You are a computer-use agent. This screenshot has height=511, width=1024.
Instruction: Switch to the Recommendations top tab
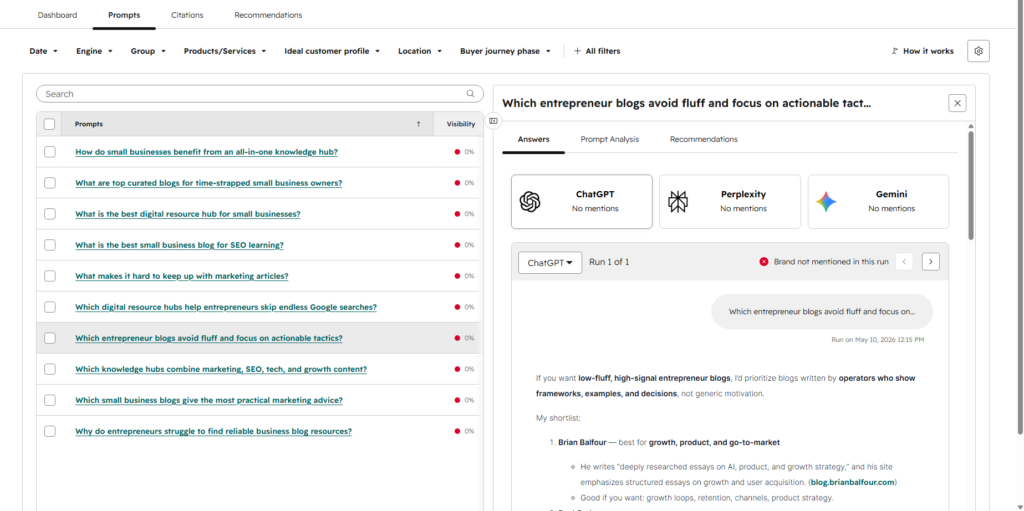tap(268, 14)
